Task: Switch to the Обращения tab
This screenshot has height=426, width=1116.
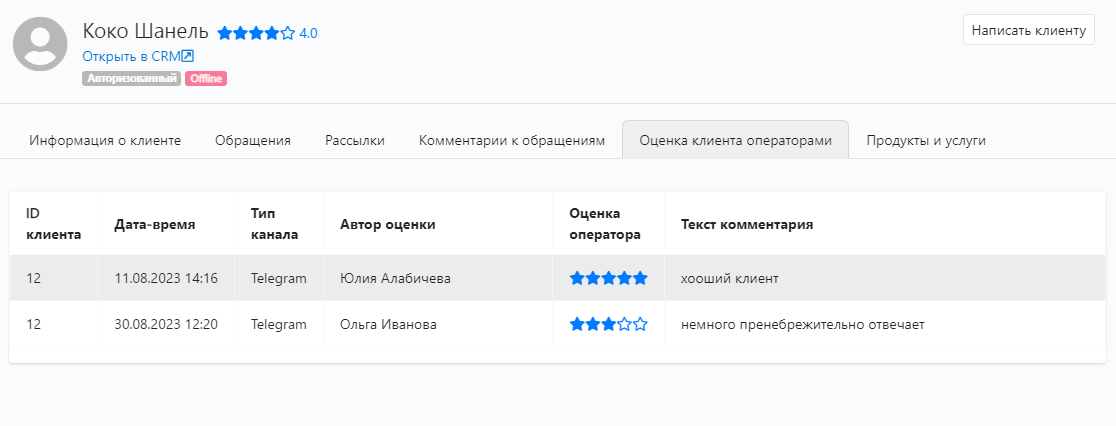Action: point(253,140)
